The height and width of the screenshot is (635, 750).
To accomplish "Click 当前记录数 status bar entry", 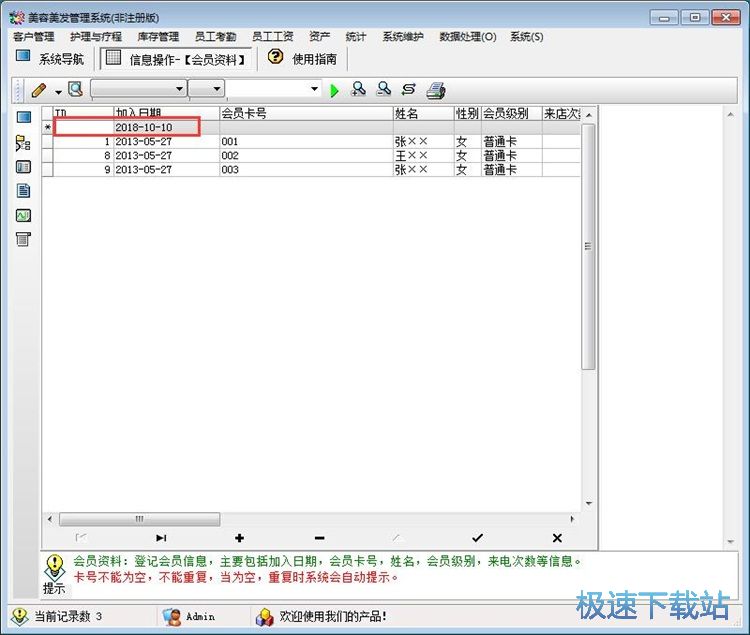I will point(67,616).
